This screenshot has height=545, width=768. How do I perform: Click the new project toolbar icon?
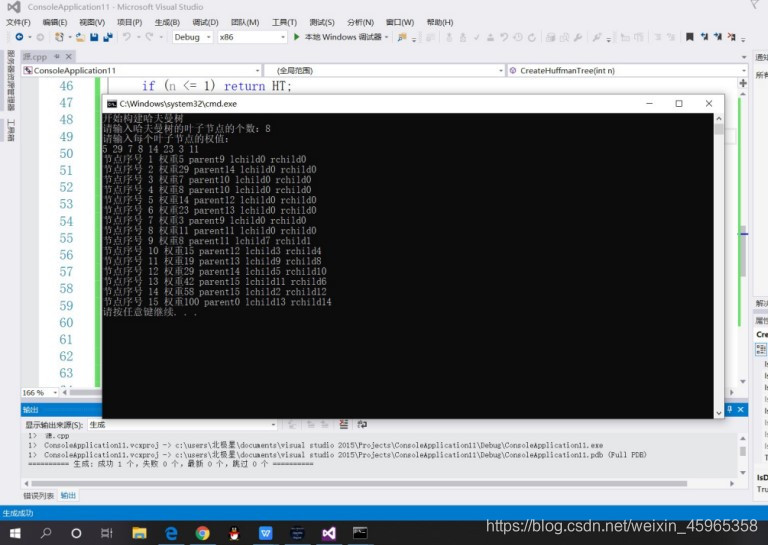click(59, 37)
